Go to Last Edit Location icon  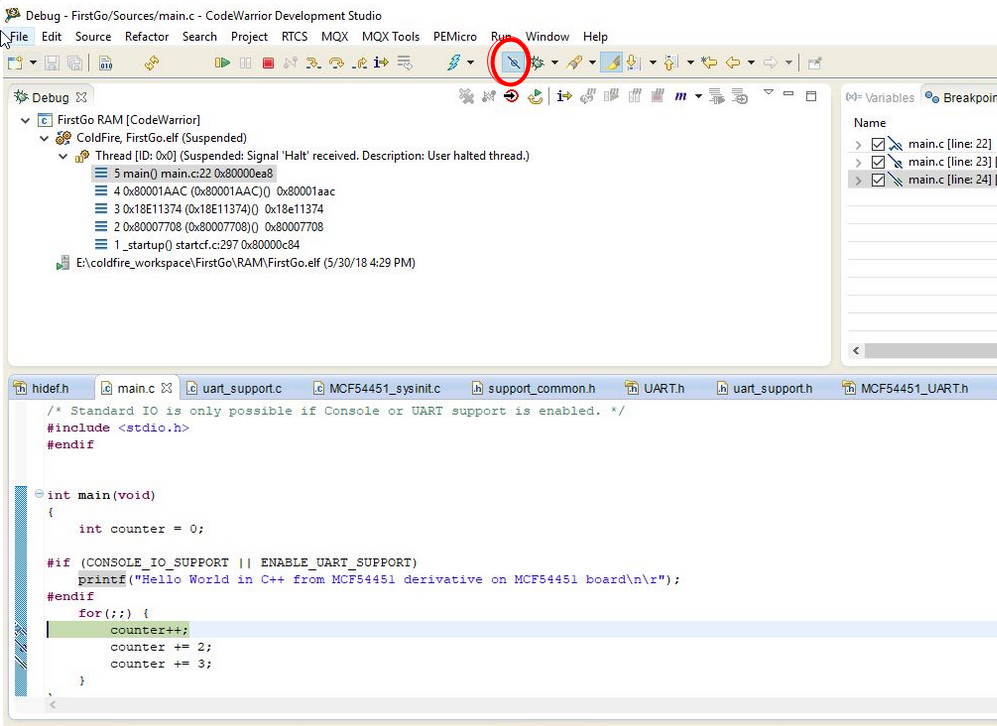[709, 62]
